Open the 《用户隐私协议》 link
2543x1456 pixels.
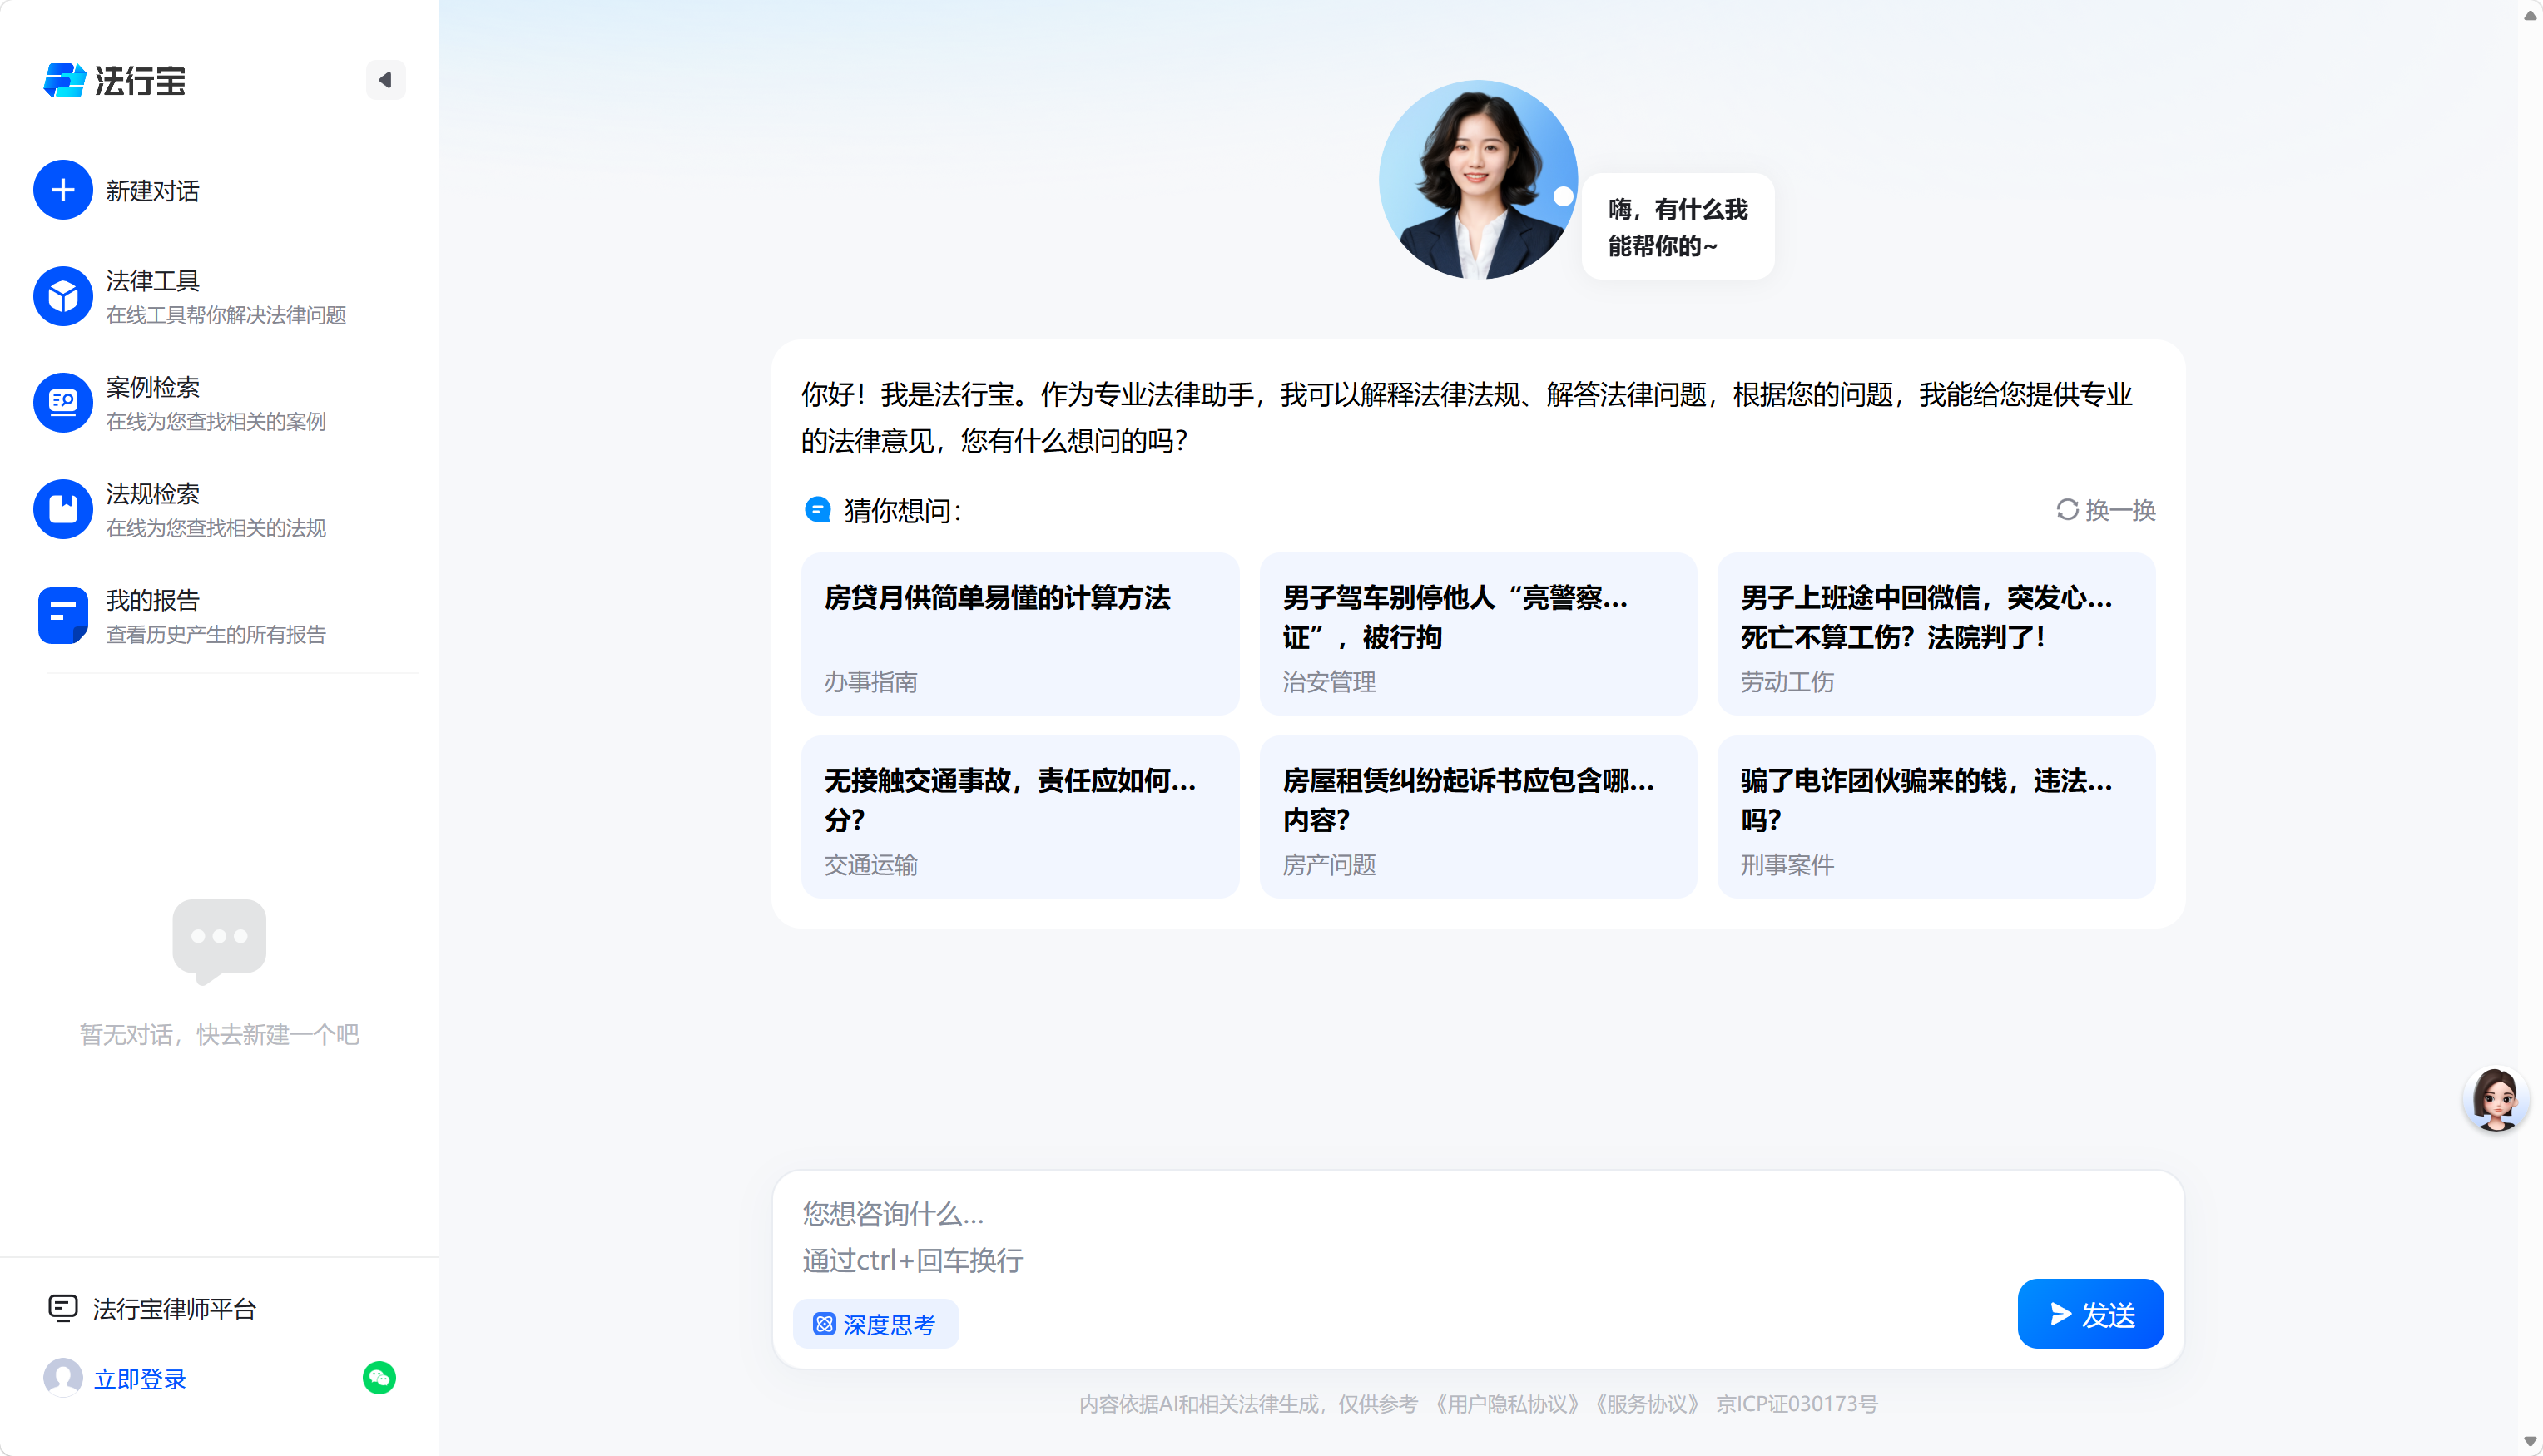1507,1404
